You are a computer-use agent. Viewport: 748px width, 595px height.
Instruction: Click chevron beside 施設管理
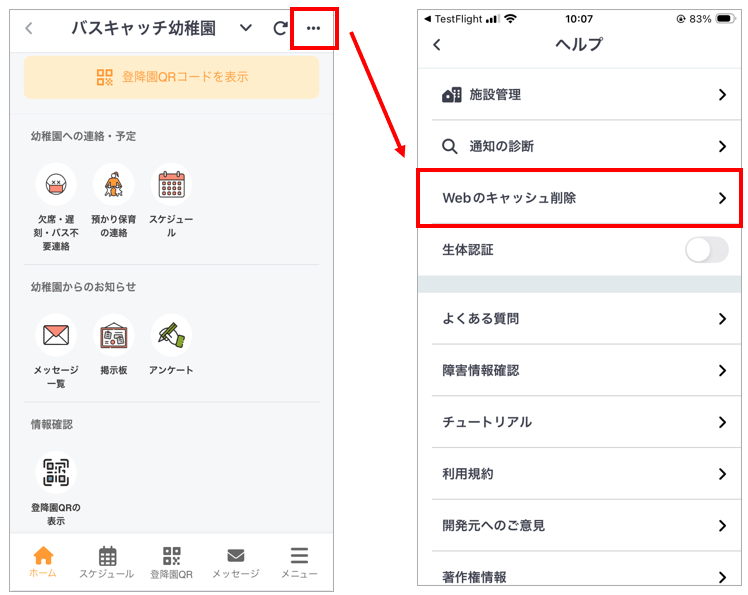click(722, 94)
